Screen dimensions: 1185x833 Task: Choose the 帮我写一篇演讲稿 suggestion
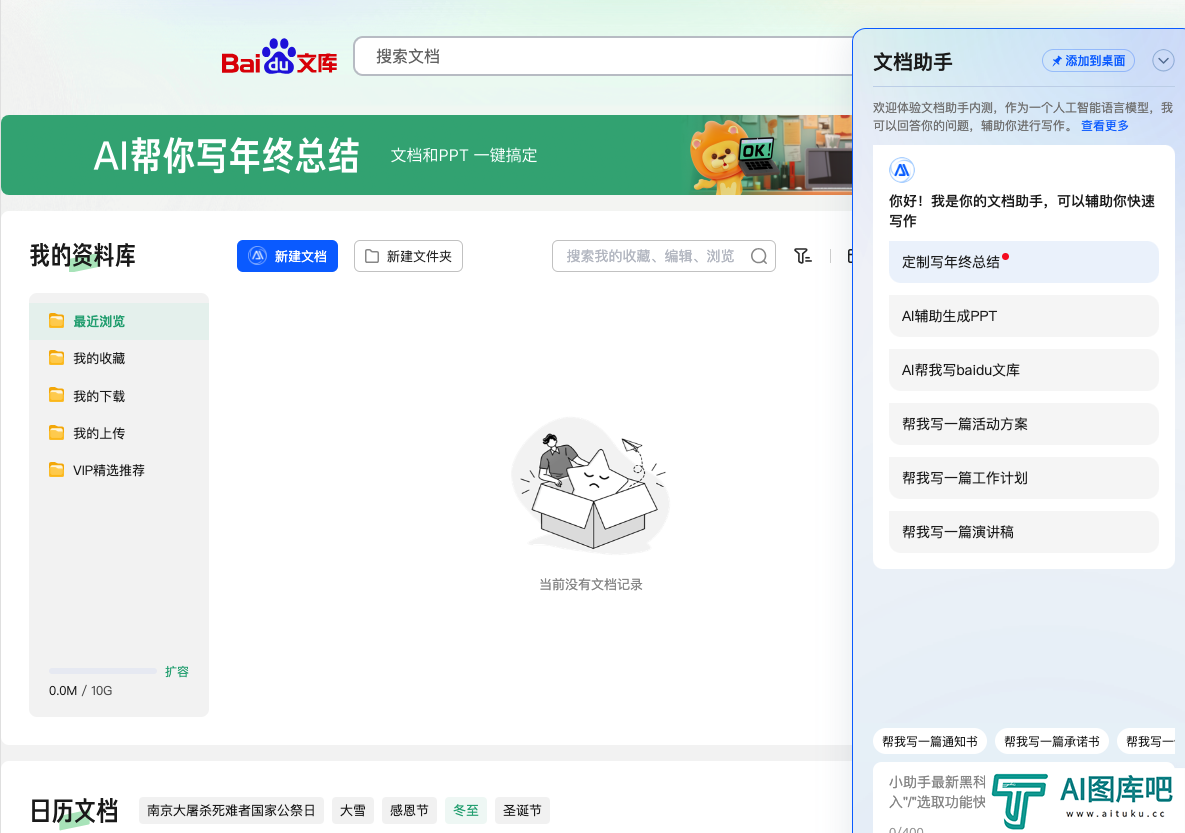click(x=1023, y=532)
